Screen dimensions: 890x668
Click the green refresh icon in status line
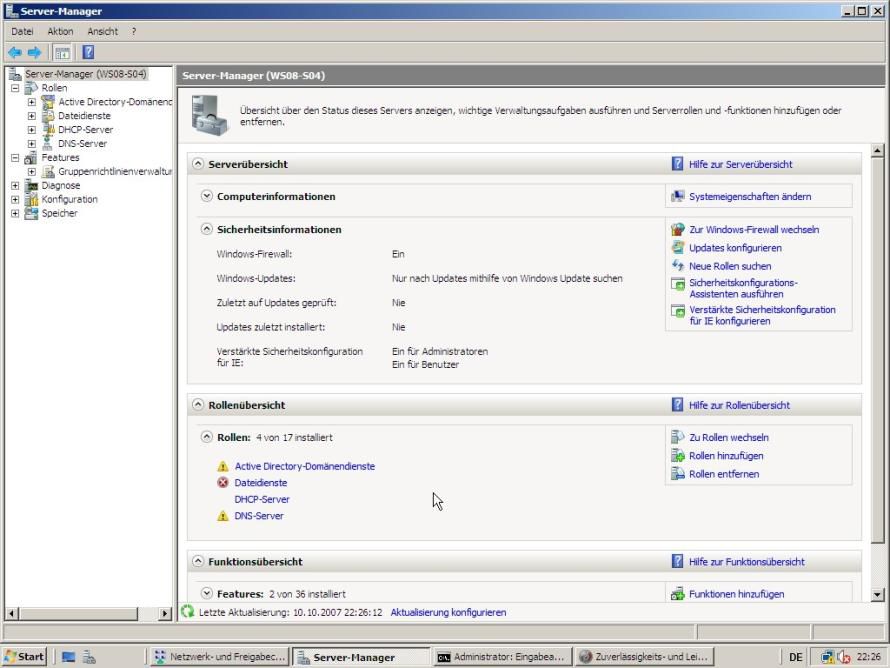pyautogui.click(x=188, y=612)
